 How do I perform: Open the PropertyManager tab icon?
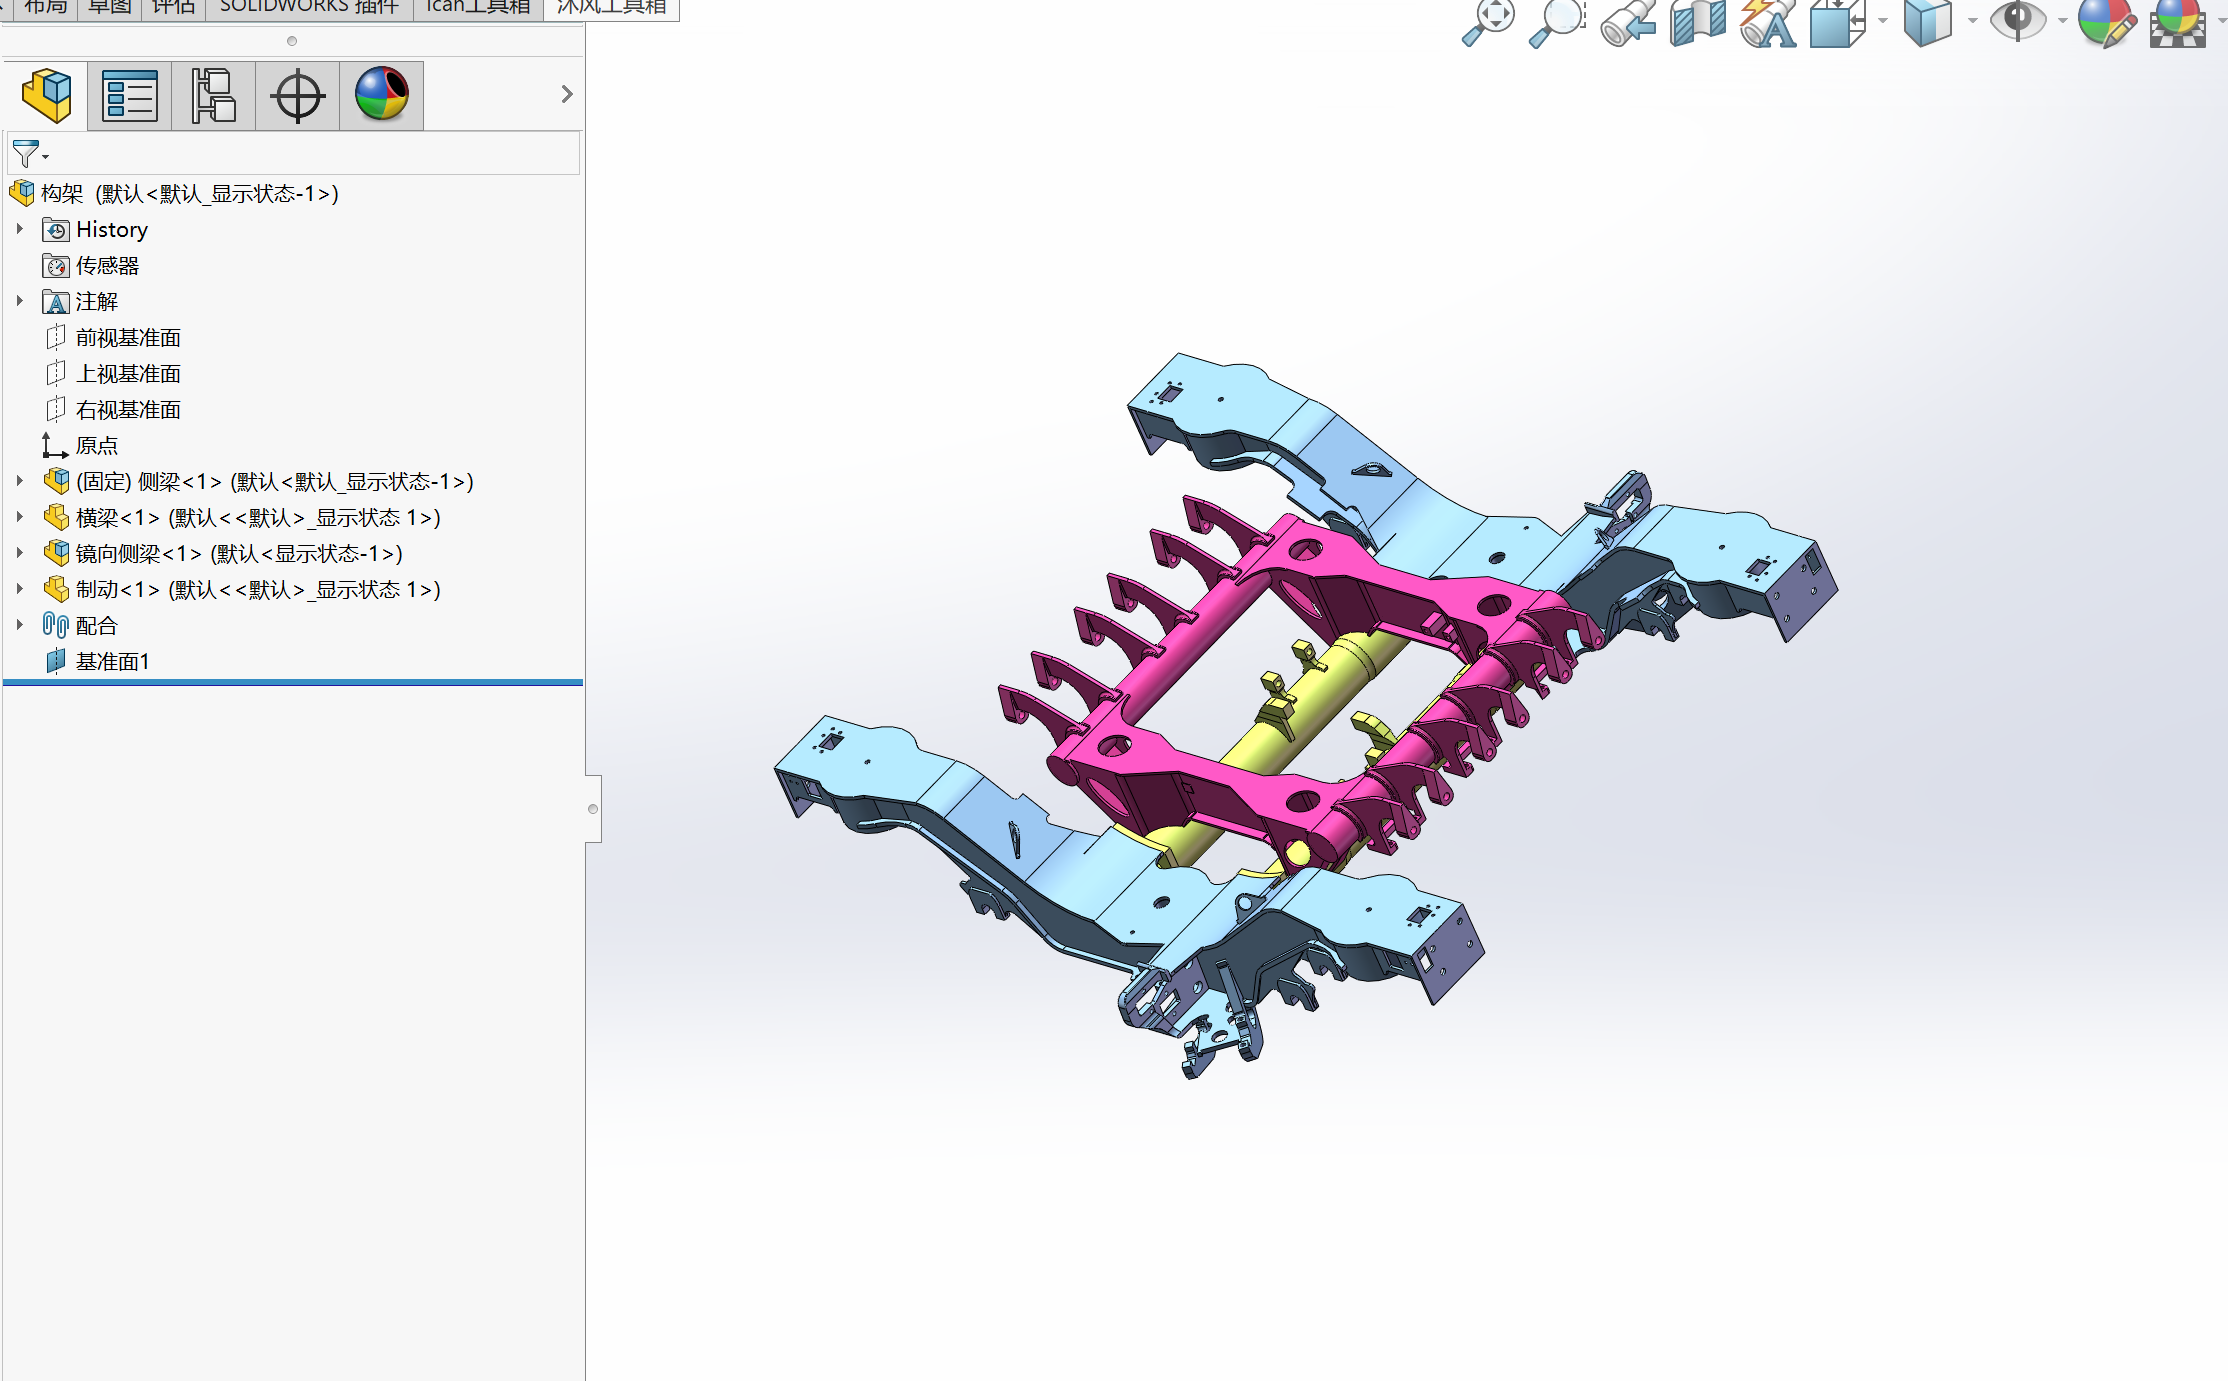pyautogui.click(x=130, y=96)
